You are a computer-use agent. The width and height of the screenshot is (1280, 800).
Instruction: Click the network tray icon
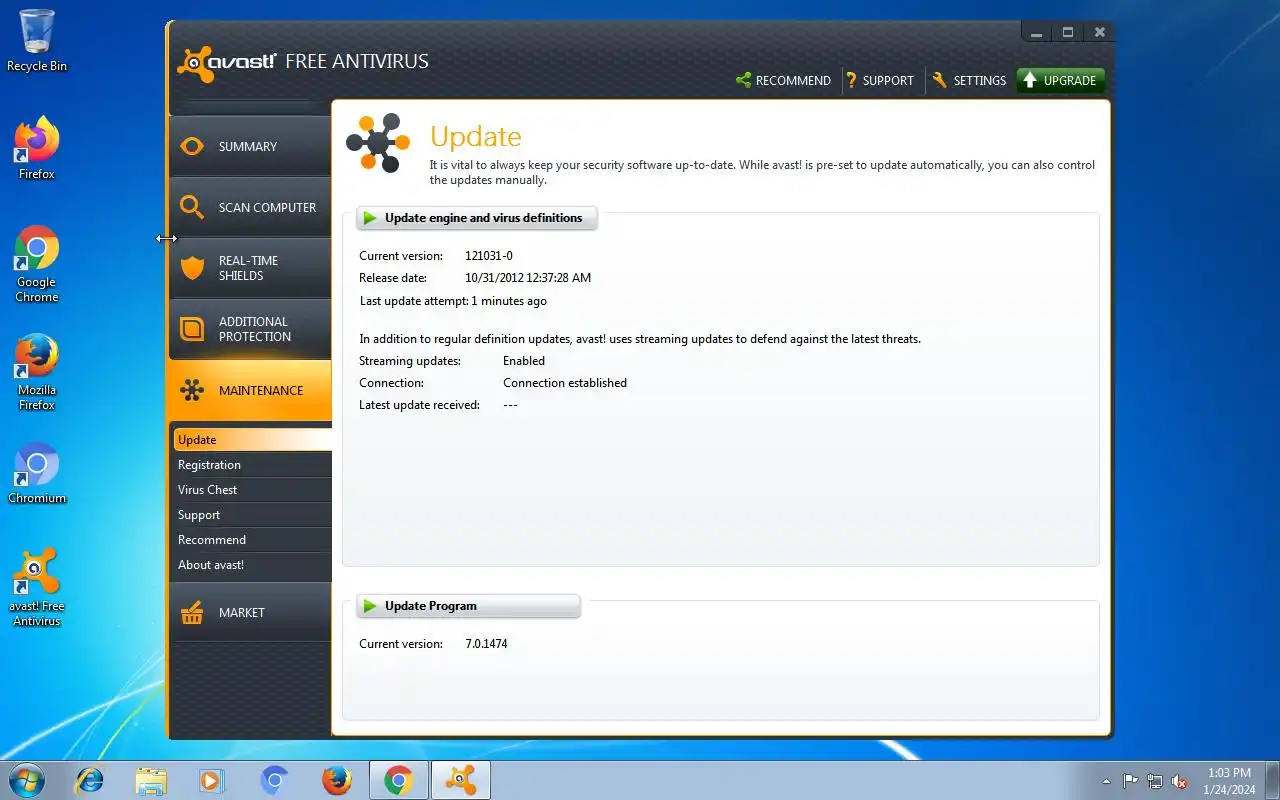[1155, 781]
